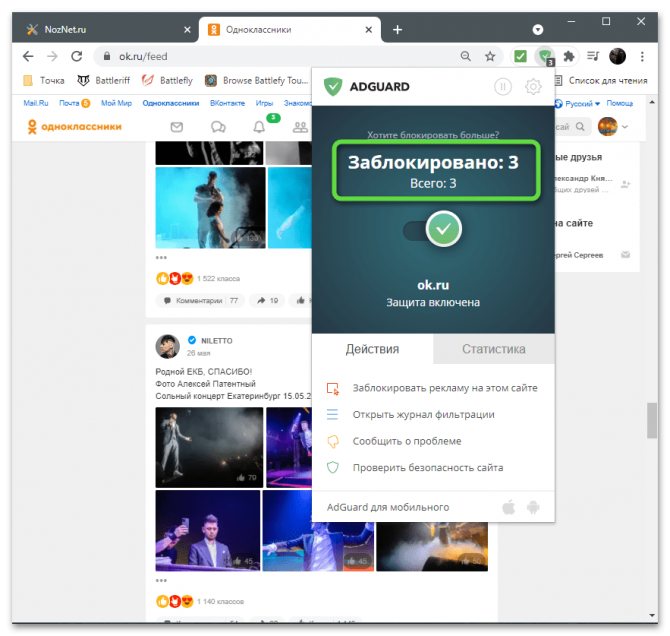The width and height of the screenshot is (670, 636).
Task: Open tab search dropdown in title bar
Action: pyautogui.click(x=538, y=29)
